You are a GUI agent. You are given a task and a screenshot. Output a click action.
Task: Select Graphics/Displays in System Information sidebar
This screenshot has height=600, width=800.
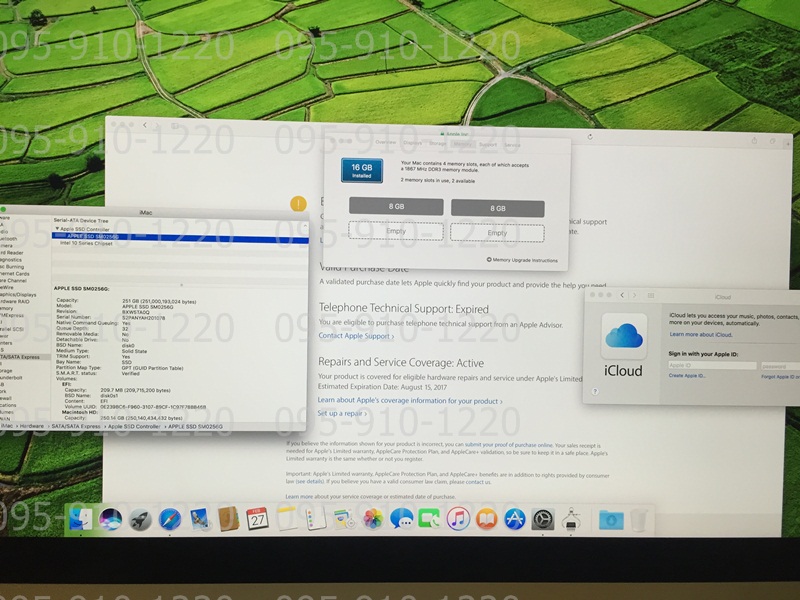[19, 294]
